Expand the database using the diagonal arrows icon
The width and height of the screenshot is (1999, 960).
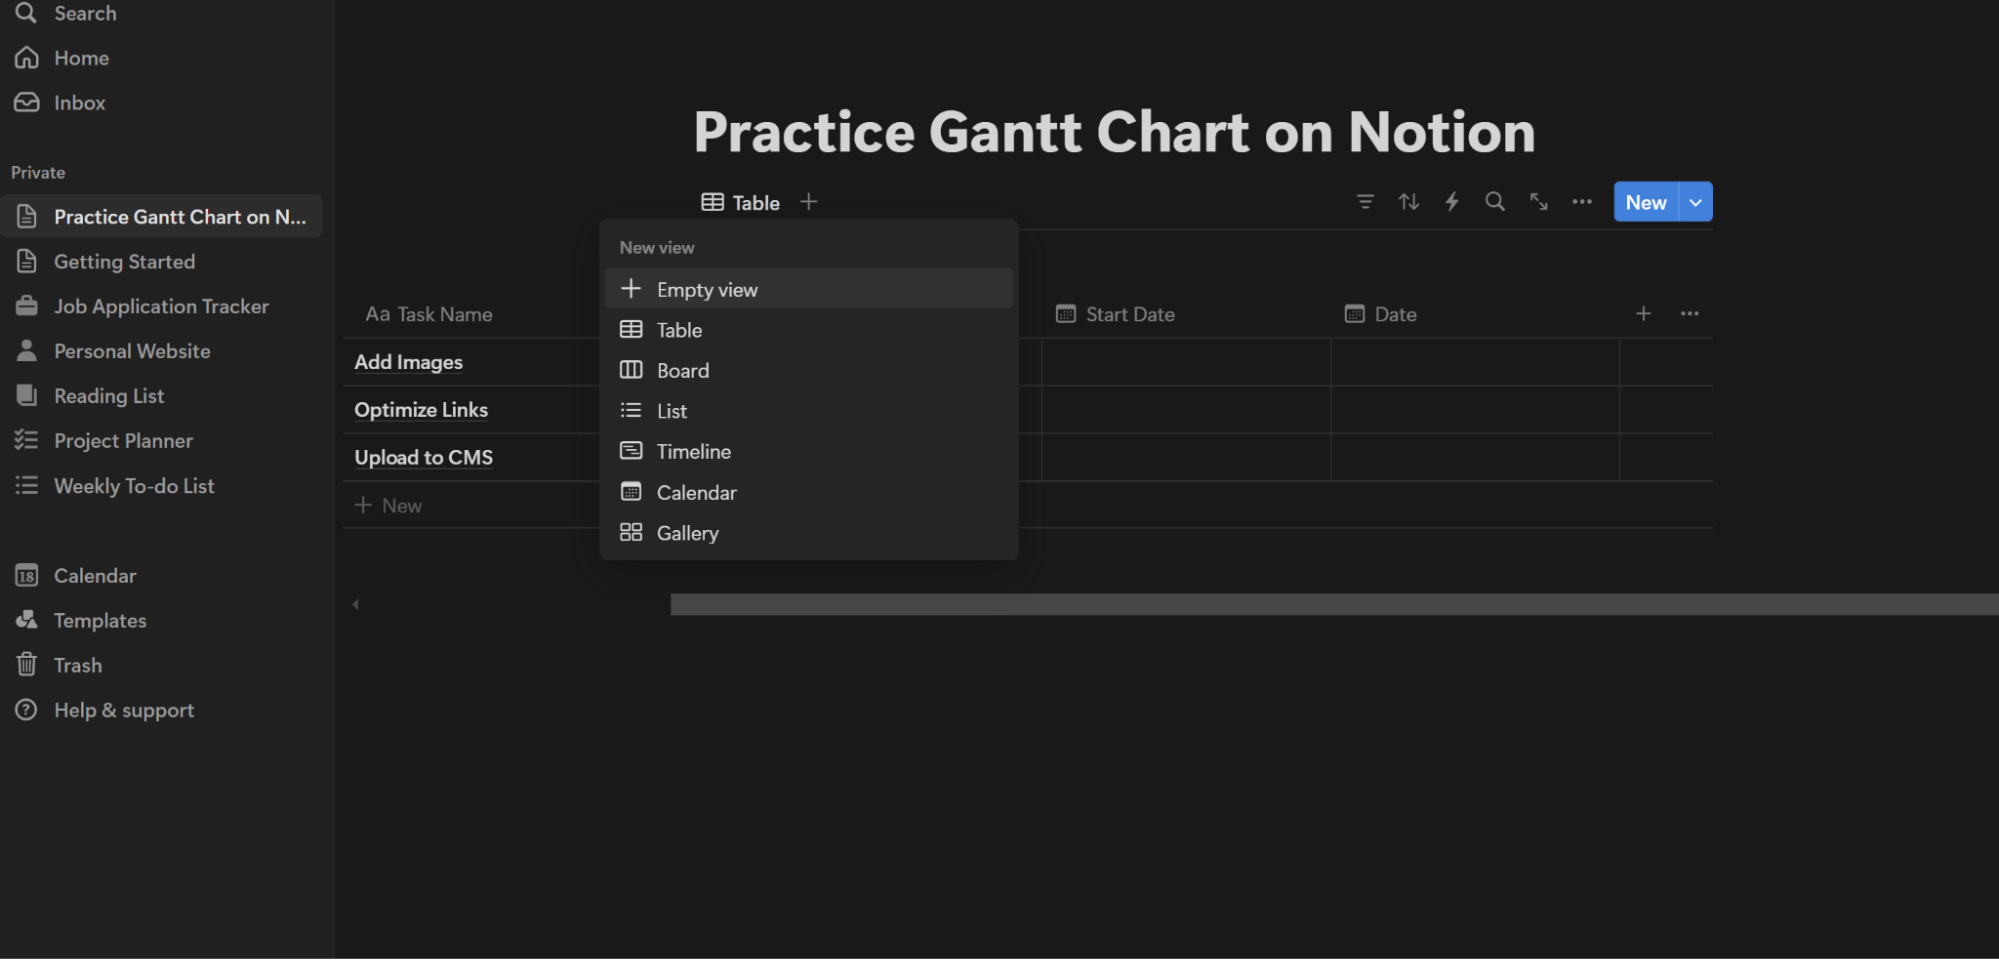coord(1538,201)
